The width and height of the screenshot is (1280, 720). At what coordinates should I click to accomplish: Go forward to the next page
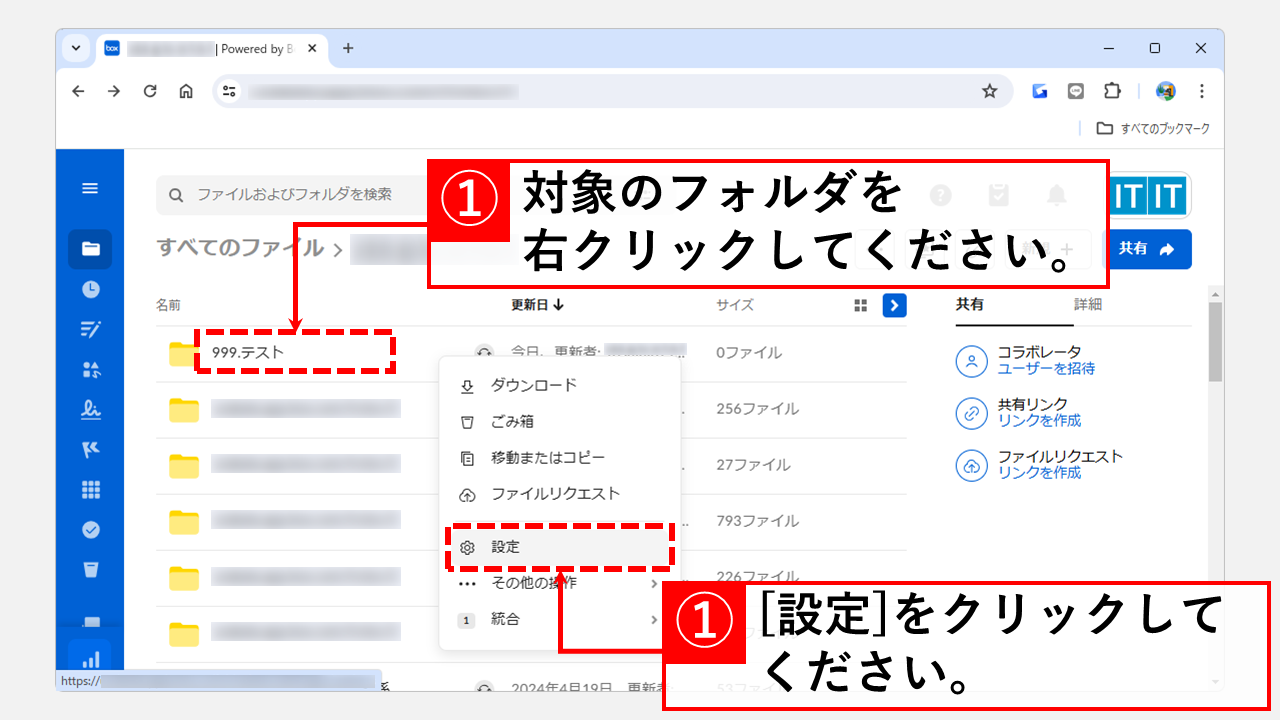click(x=114, y=91)
